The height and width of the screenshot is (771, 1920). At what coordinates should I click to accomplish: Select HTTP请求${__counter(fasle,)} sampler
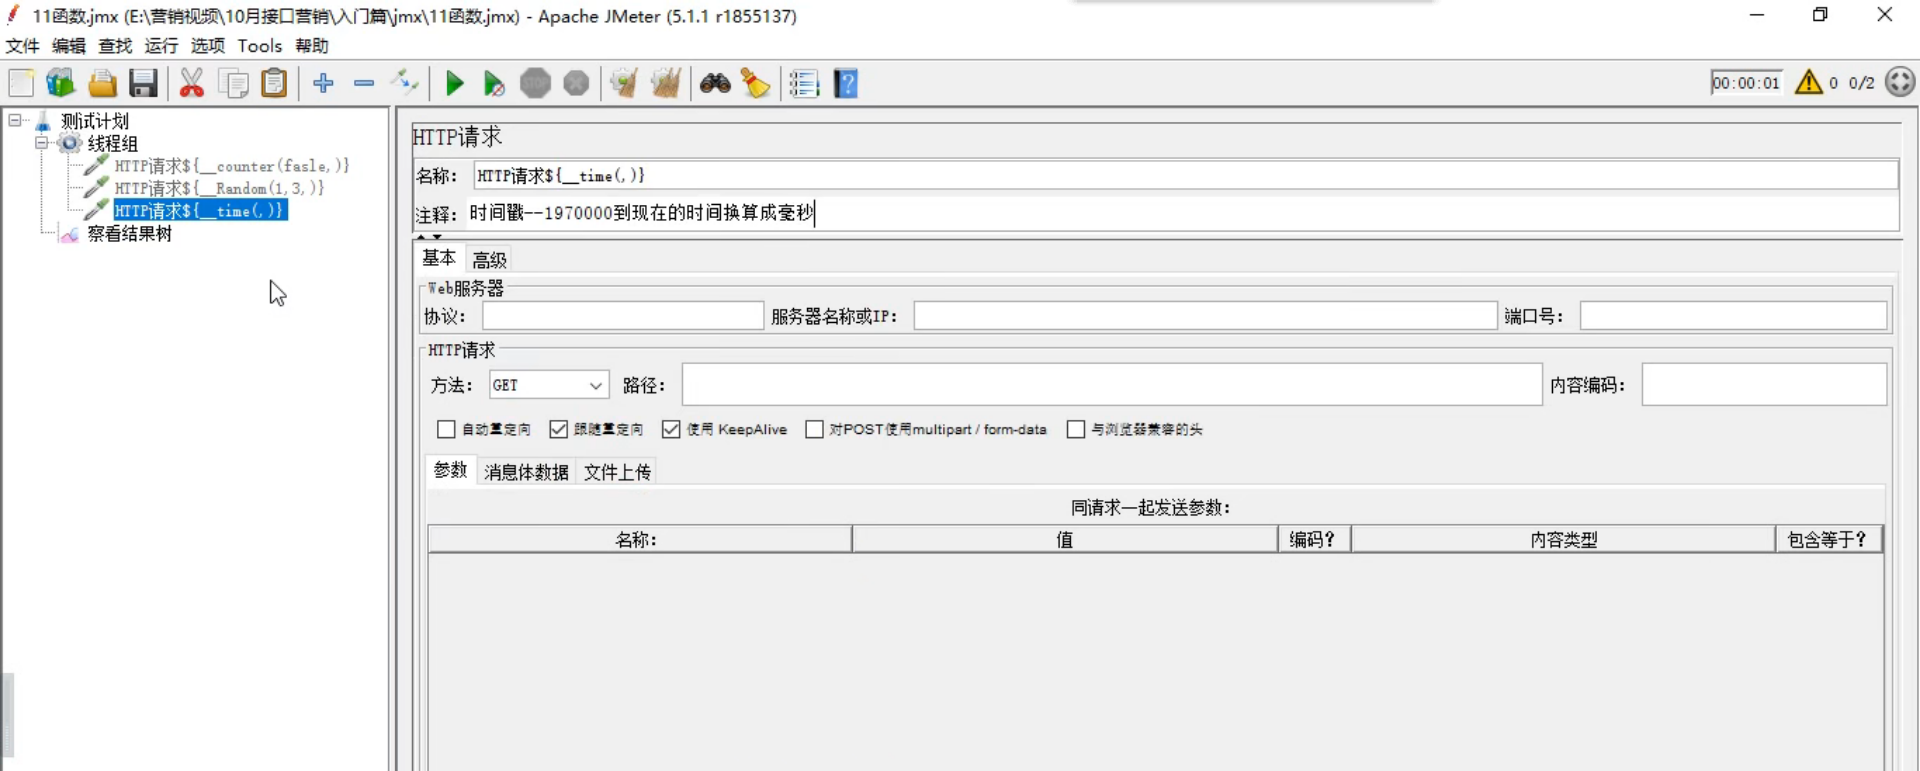point(231,166)
